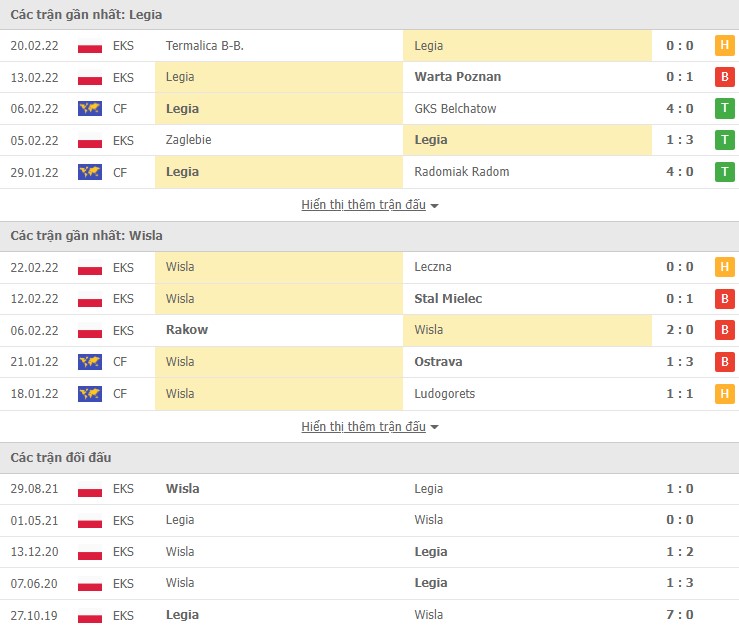Click the 'Các trận gần nhất: Wisla' header
Screen dimensions: 739x628
(87, 236)
